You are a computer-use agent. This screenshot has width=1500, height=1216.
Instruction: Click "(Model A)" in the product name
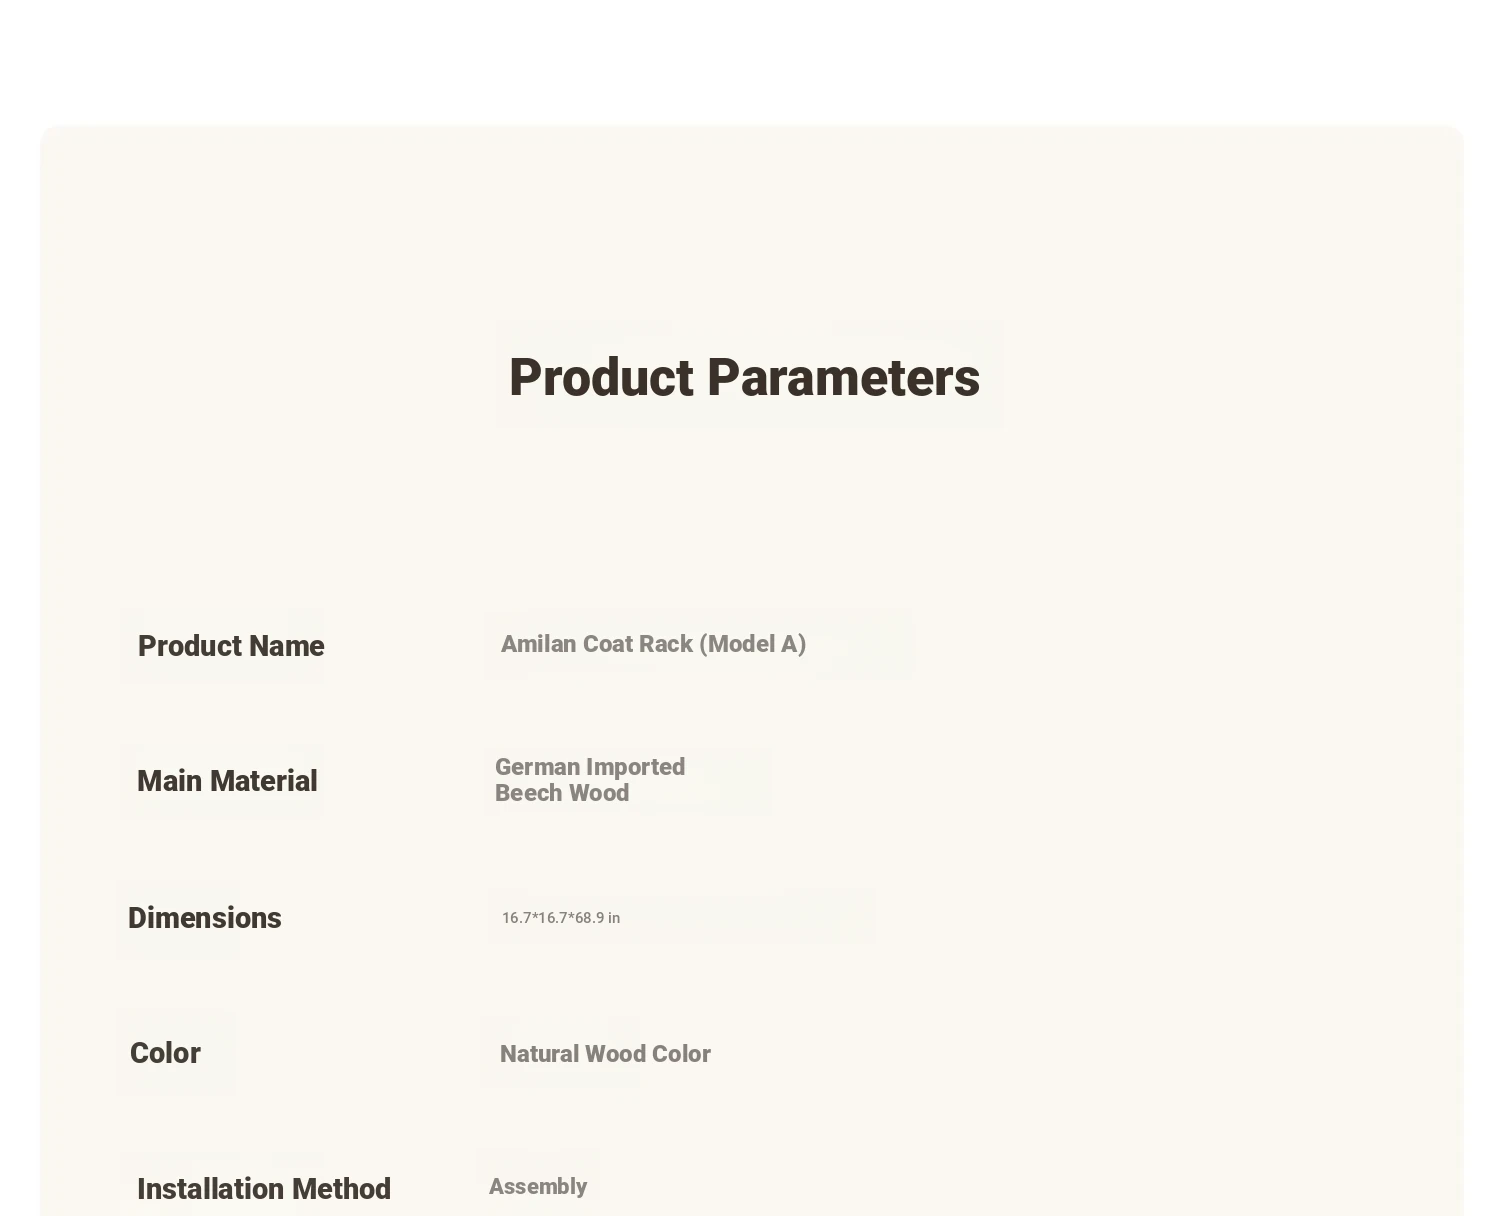click(753, 644)
